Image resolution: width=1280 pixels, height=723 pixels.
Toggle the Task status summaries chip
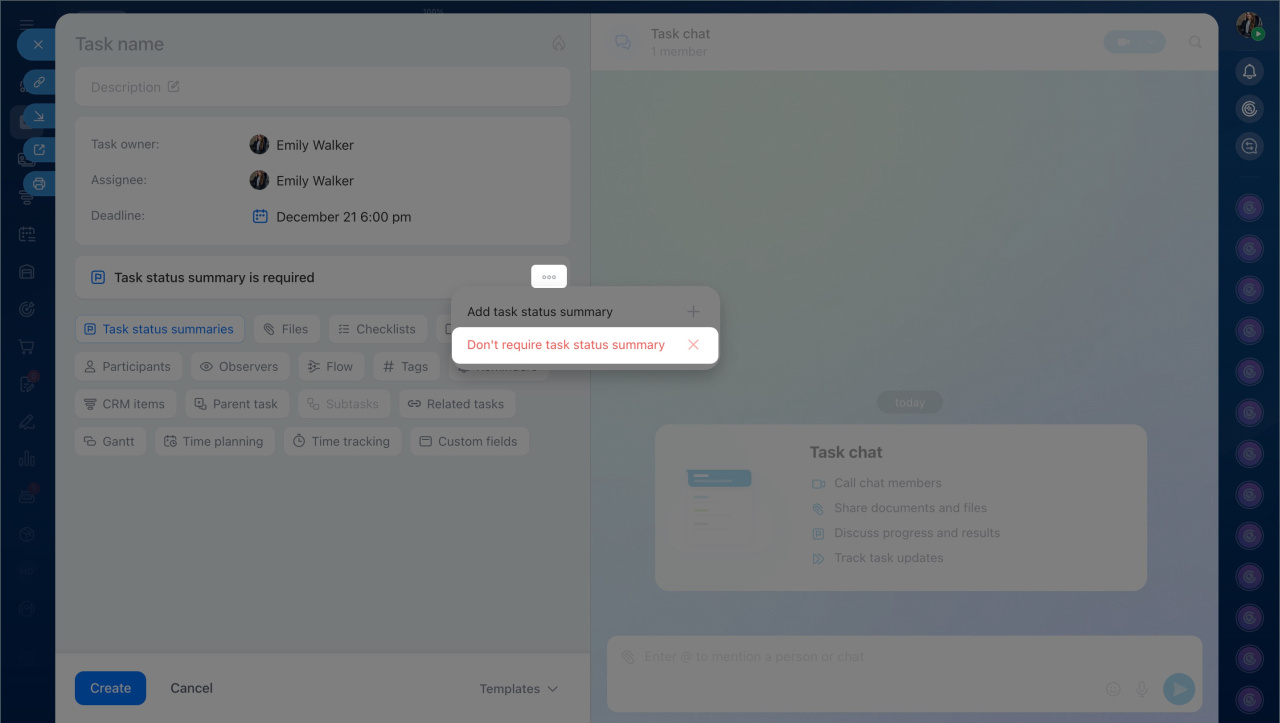(159, 329)
